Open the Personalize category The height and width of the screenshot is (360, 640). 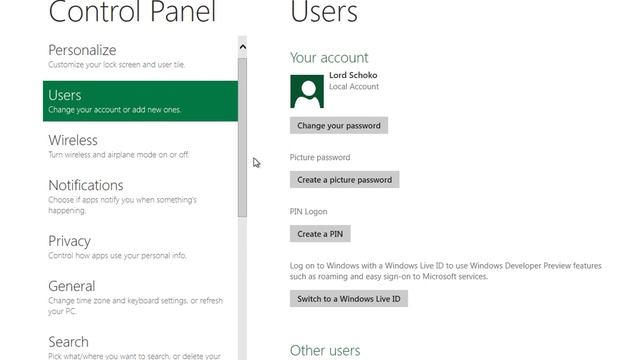140,56
